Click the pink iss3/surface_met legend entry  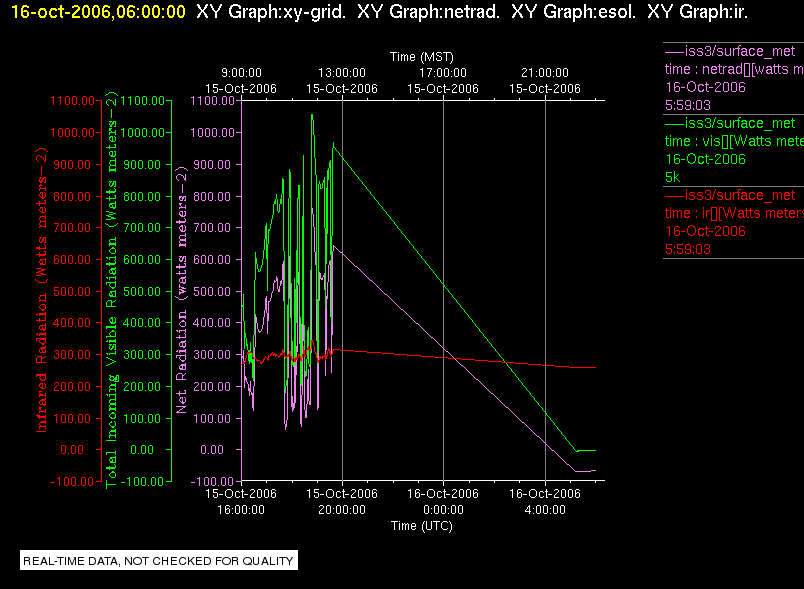point(730,51)
